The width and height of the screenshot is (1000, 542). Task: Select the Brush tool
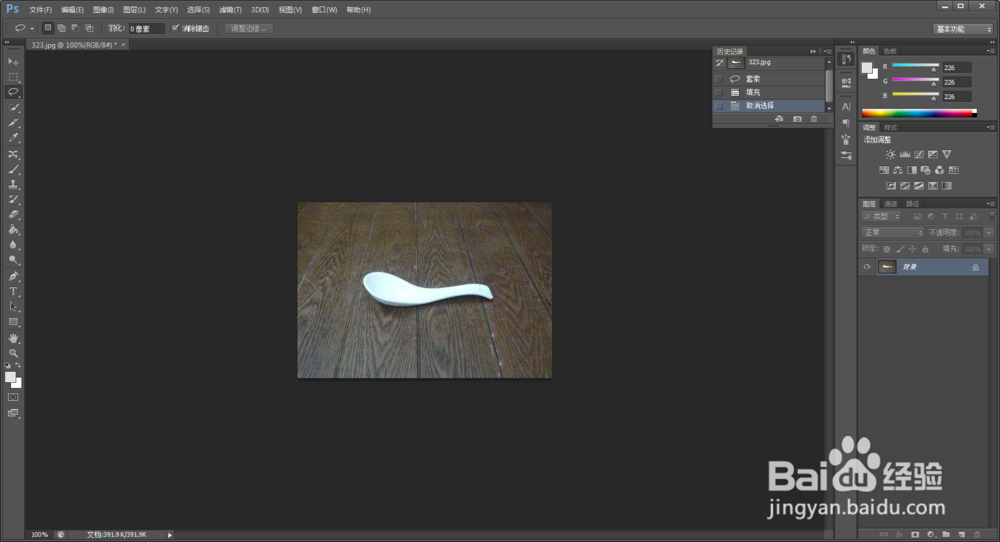pyautogui.click(x=13, y=170)
